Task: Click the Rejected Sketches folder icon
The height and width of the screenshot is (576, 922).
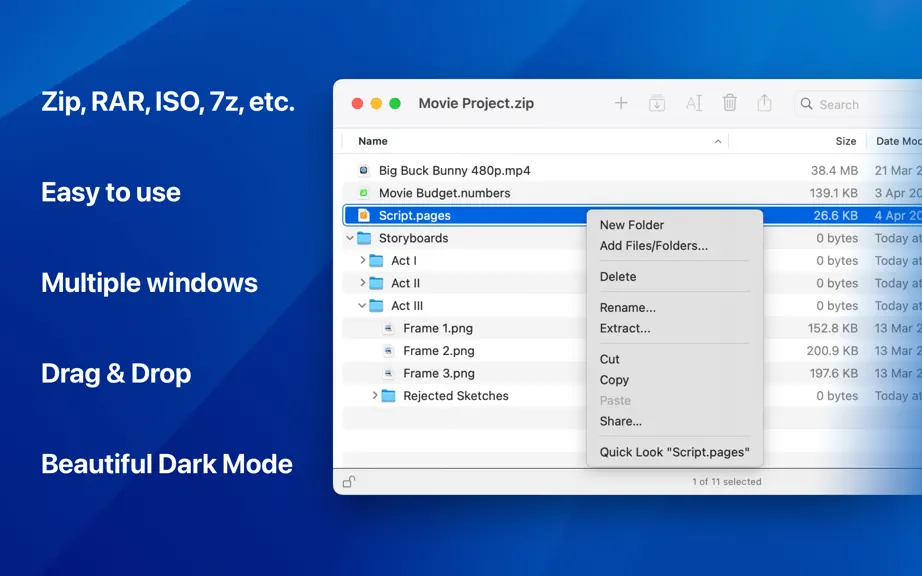Action: click(x=388, y=396)
